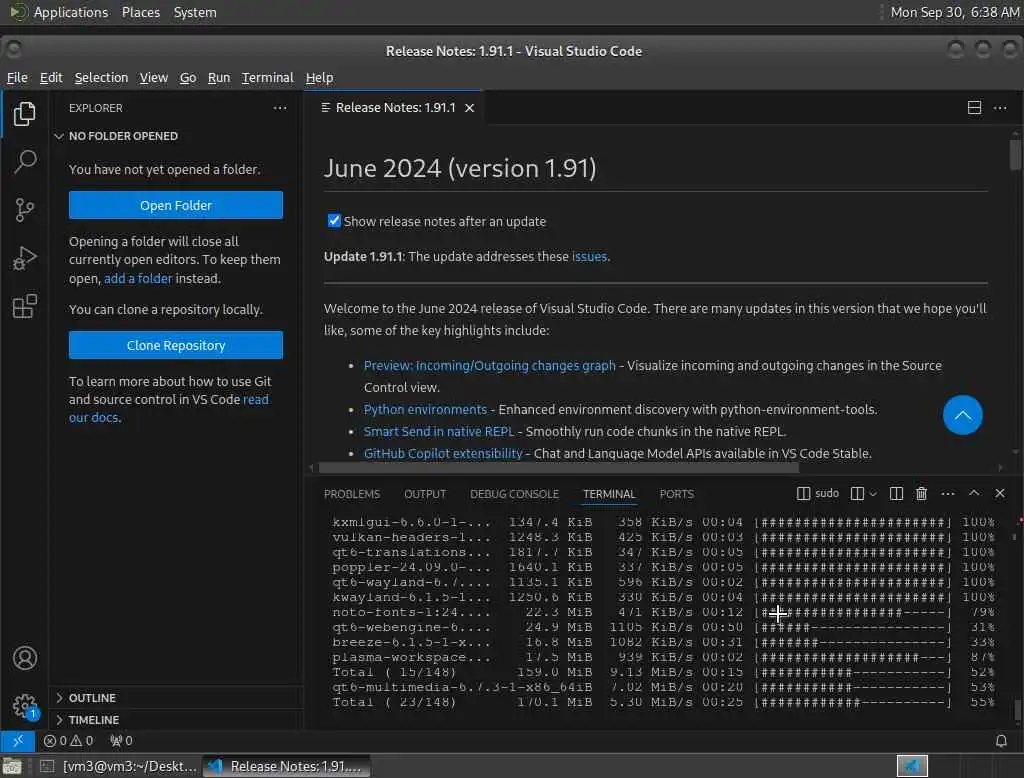
Task: Open the Run menu
Action: coord(219,78)
